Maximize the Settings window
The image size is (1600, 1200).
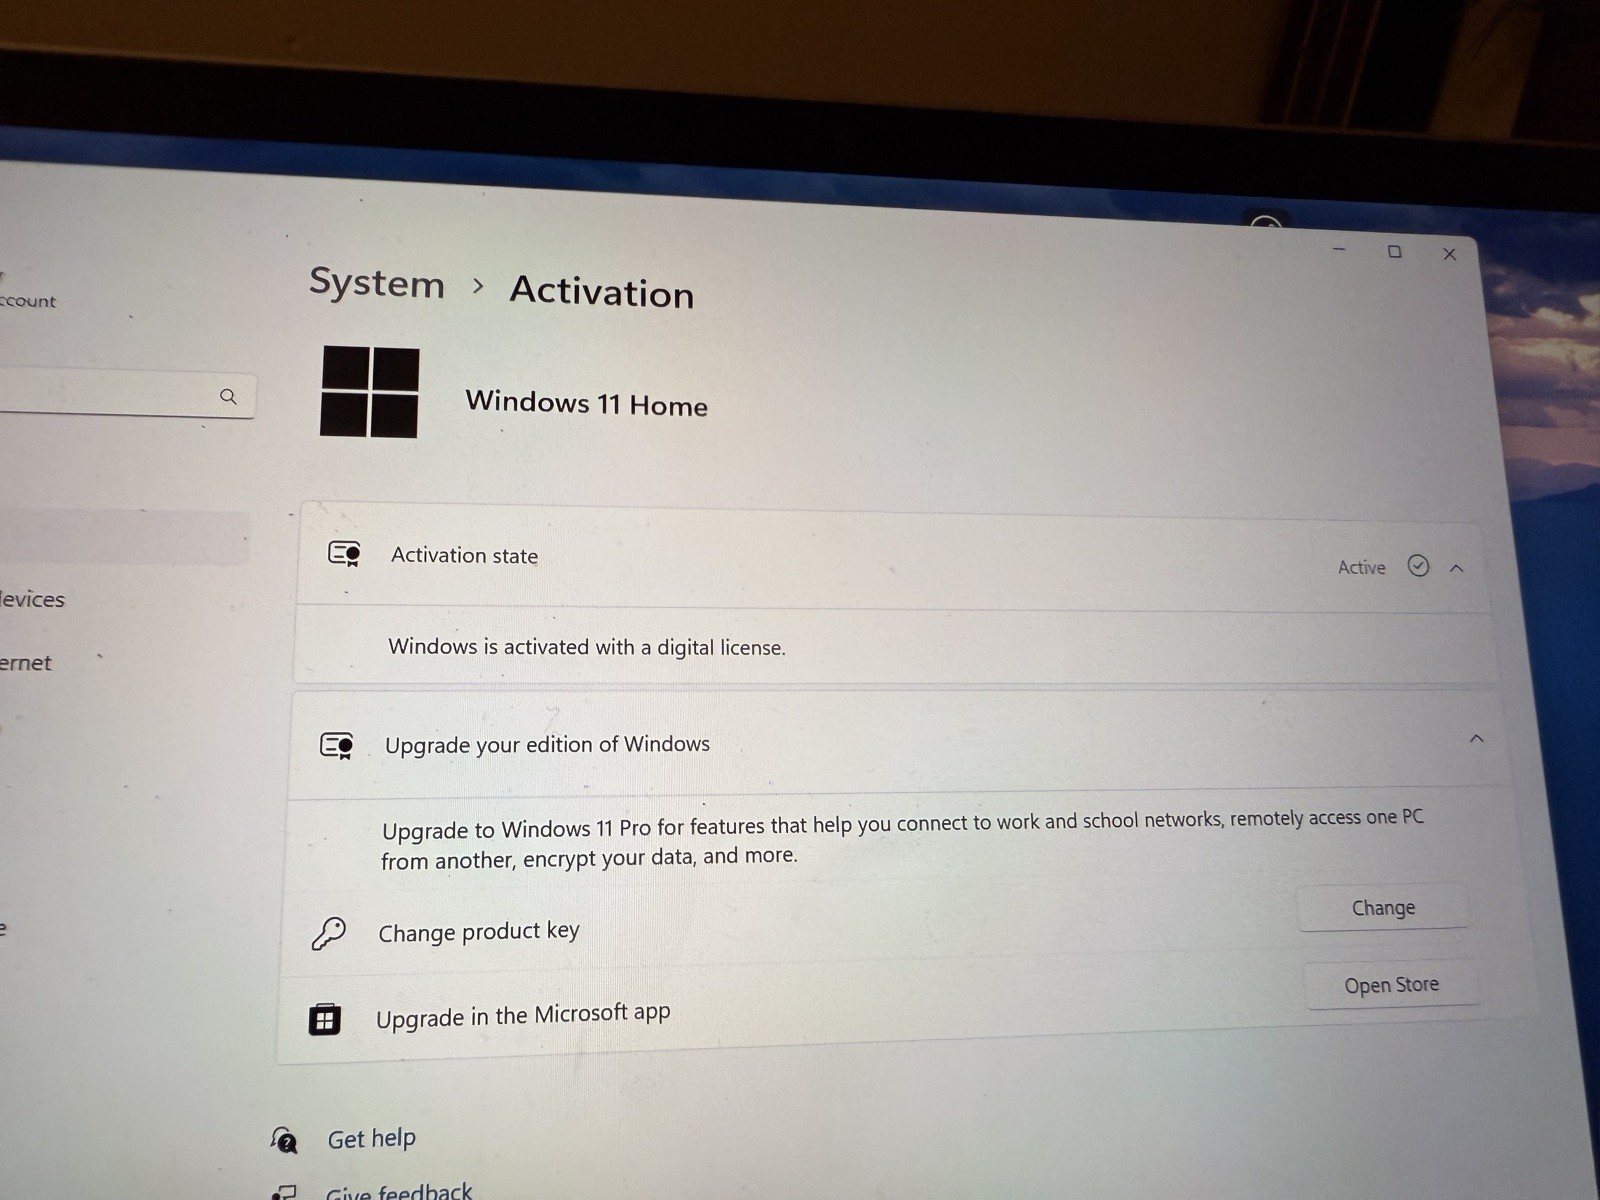(1394, 252)
